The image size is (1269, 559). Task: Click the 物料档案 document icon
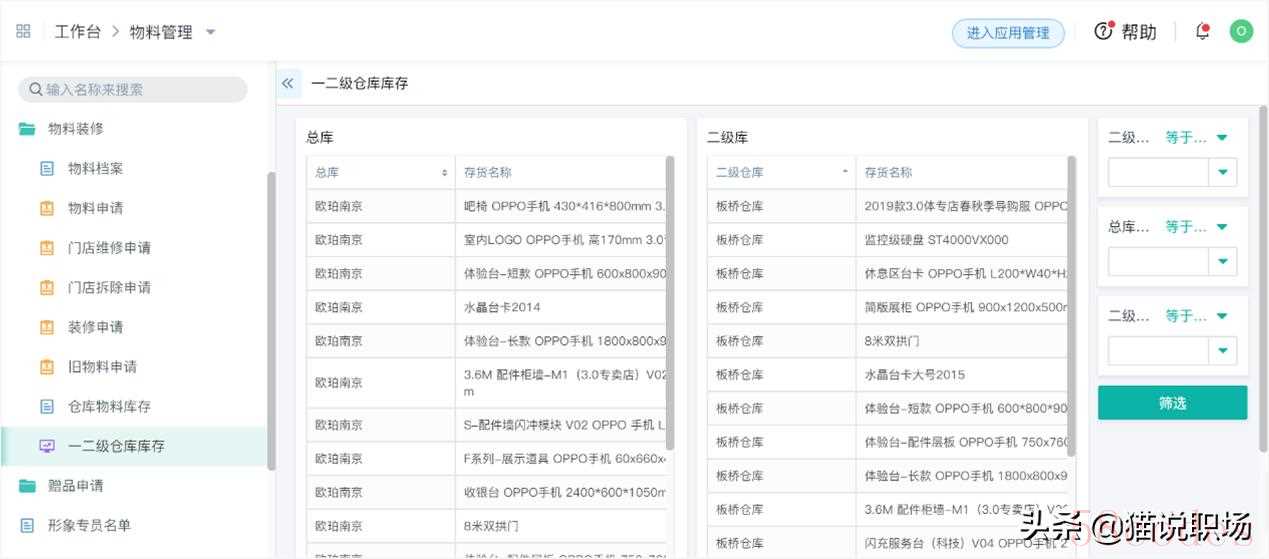[x=47, y=168]
